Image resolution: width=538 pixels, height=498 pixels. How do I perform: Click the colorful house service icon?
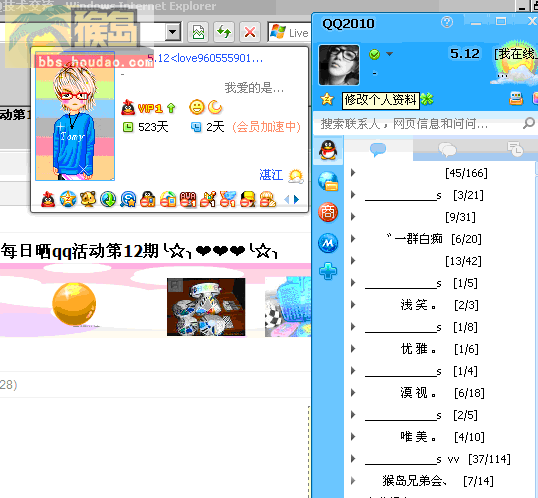168,199
